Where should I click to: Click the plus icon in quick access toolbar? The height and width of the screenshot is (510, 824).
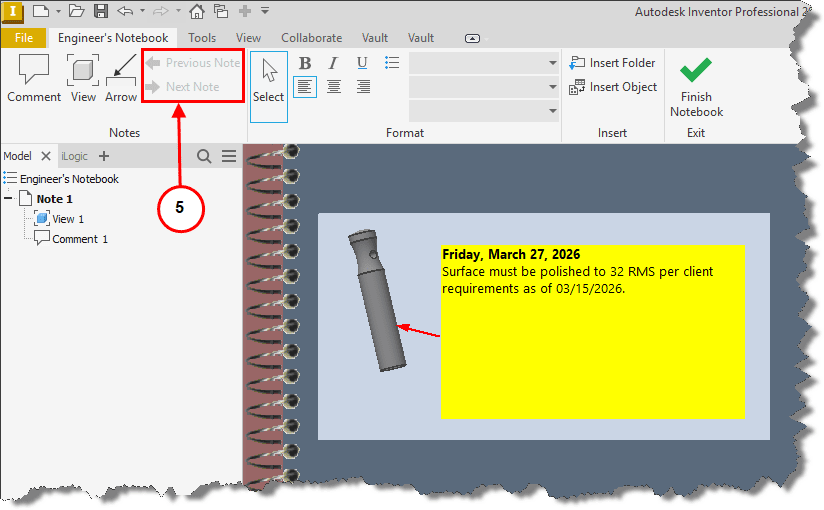[x=244, y=11]
